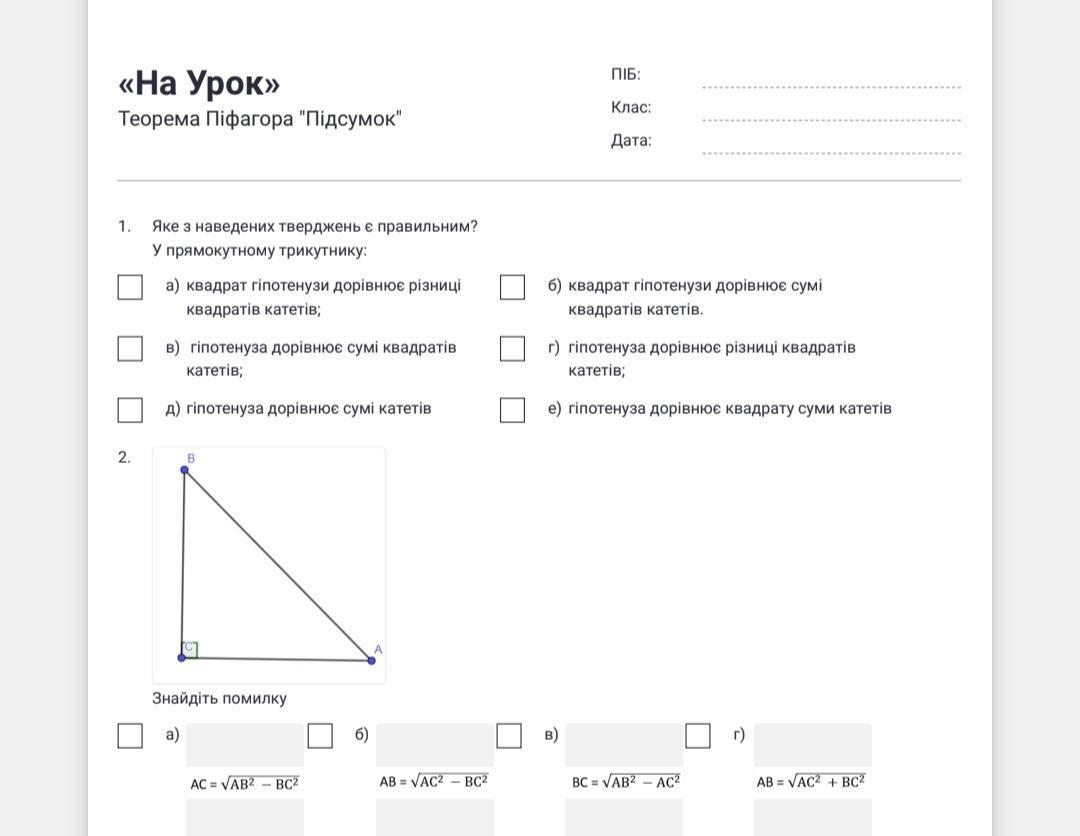Tick checkbox г) гіпотенуза дорівнює різниці квадратів

(x=512, y=348)
